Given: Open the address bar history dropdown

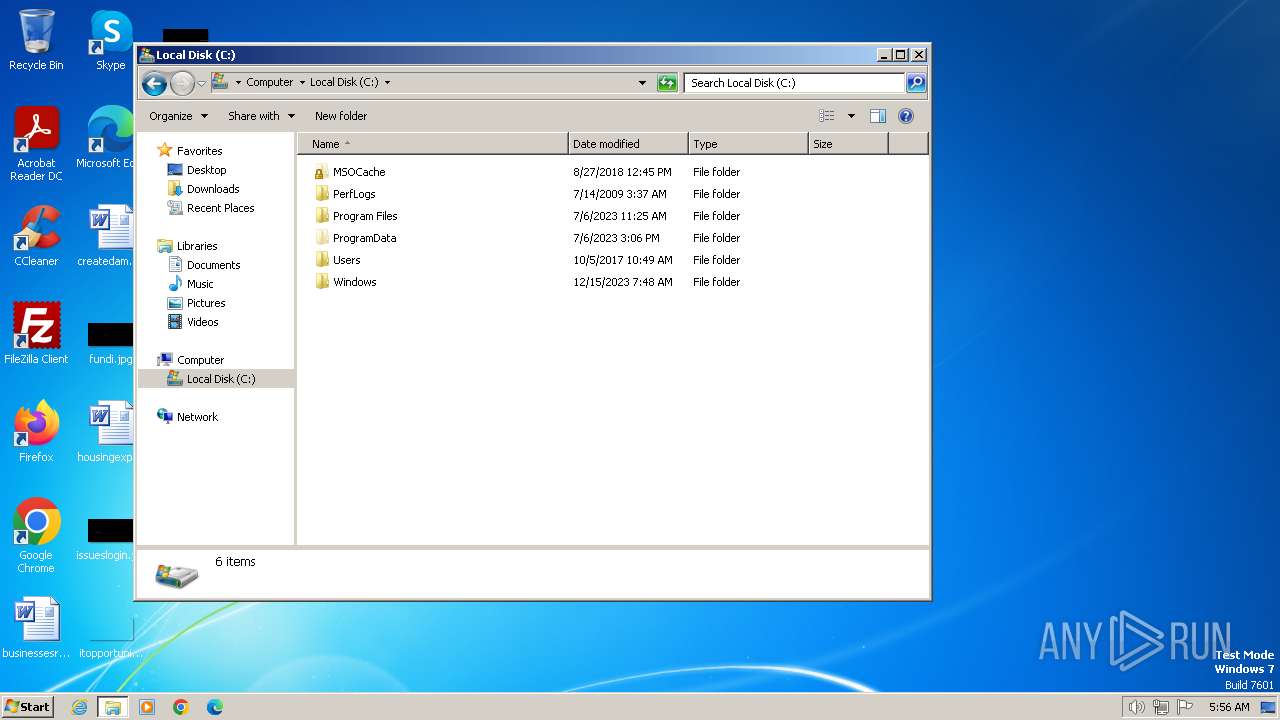Looking at the screenshot, I should point(642,83).
